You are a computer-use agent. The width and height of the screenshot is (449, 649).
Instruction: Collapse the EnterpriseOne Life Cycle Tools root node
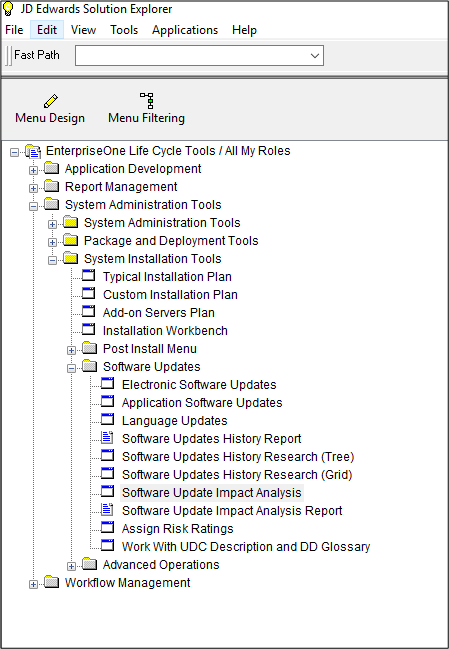(14, 153)
